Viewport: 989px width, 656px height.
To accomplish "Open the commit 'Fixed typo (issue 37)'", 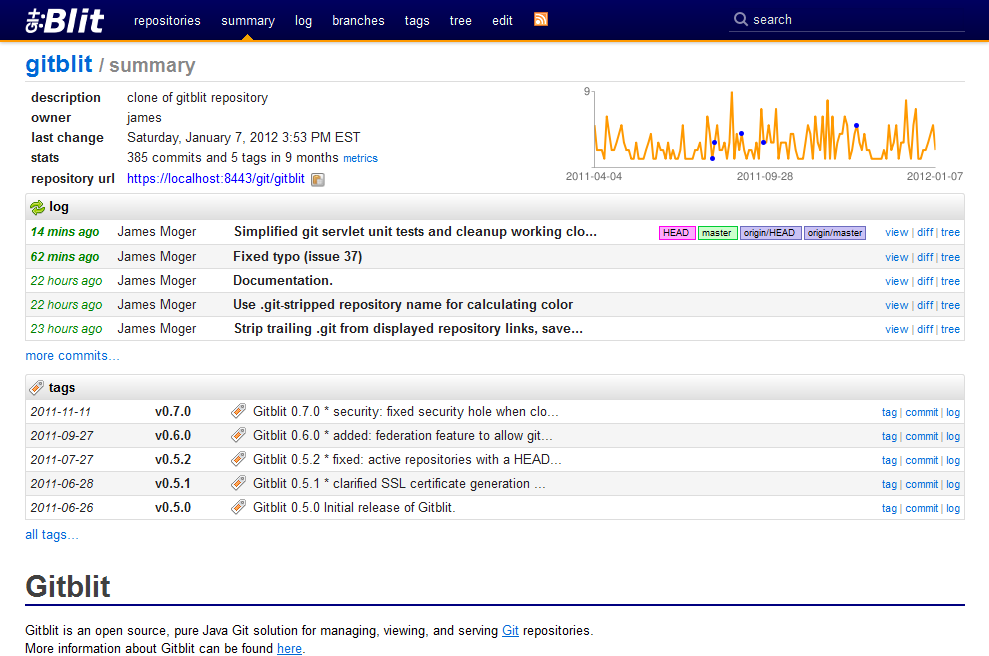I will [298, 257].
